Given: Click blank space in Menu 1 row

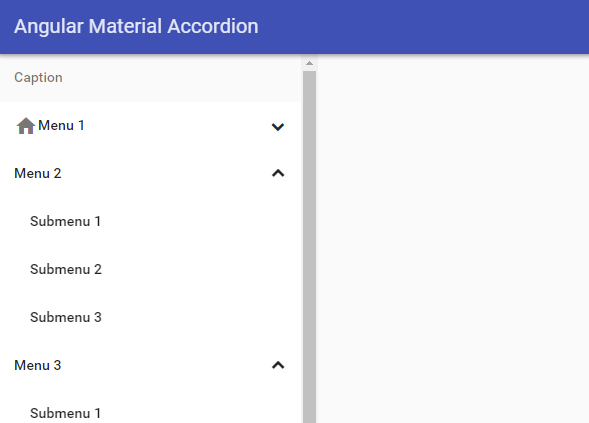Looking at the screenshot, I should pos(177,126).
